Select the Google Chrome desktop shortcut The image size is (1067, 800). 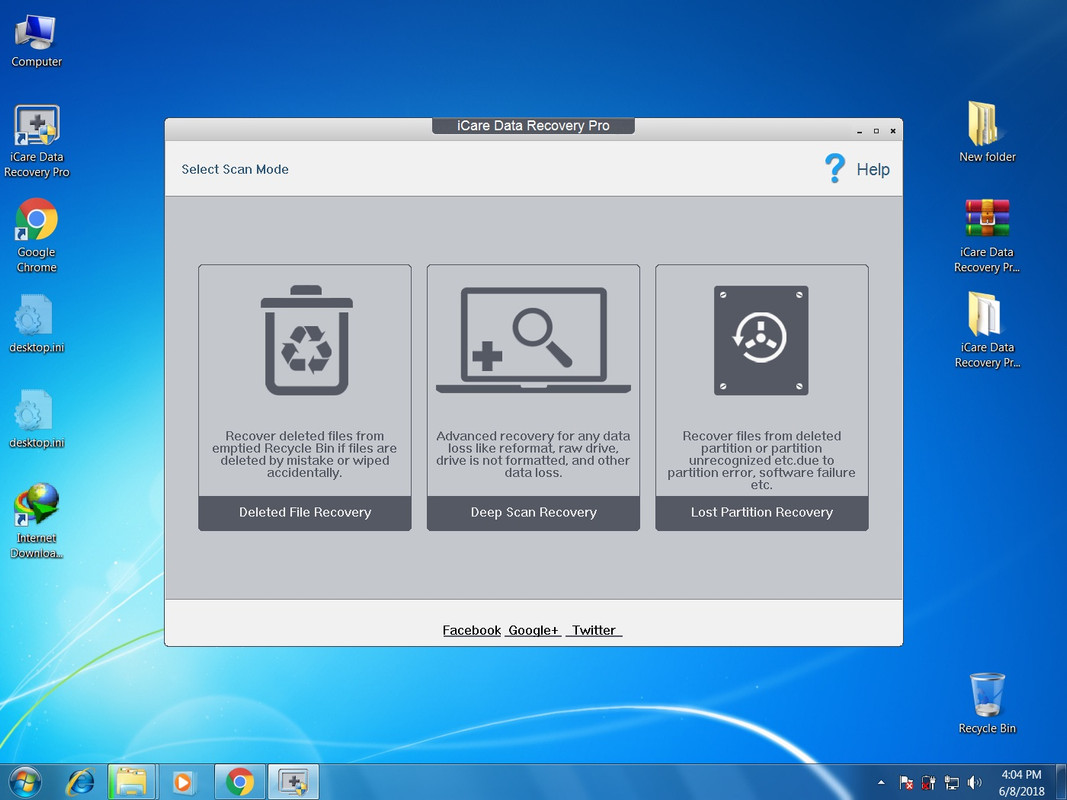[x=37, y=235]
